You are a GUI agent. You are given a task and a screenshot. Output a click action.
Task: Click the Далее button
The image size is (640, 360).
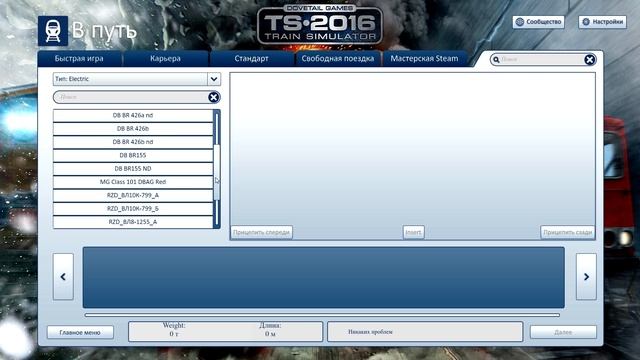(563, 332)
